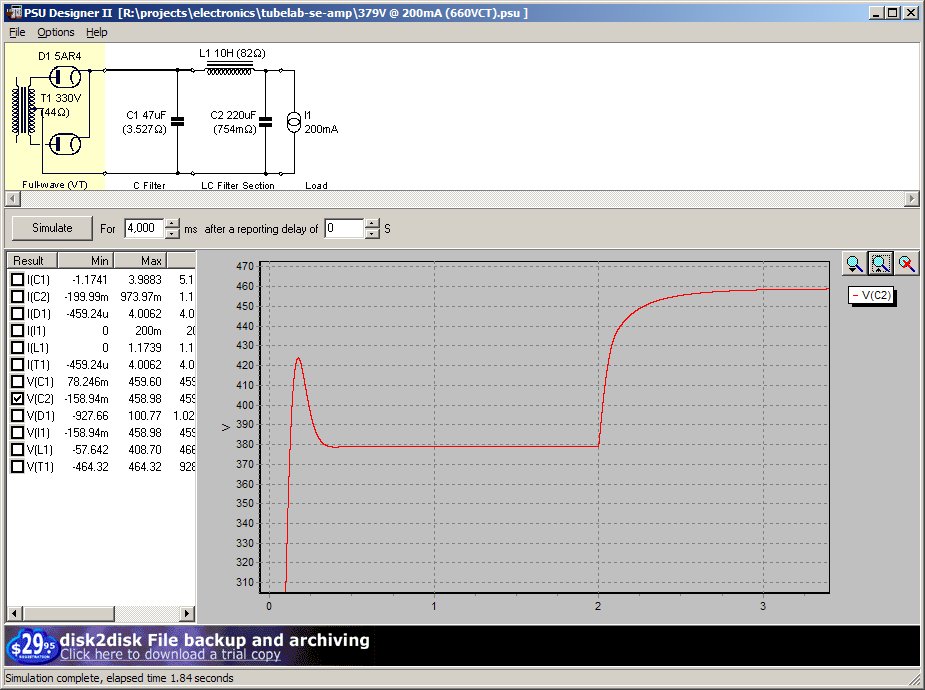
Task: Tick the V(T1) result checkbox
Action: (17, 466)
